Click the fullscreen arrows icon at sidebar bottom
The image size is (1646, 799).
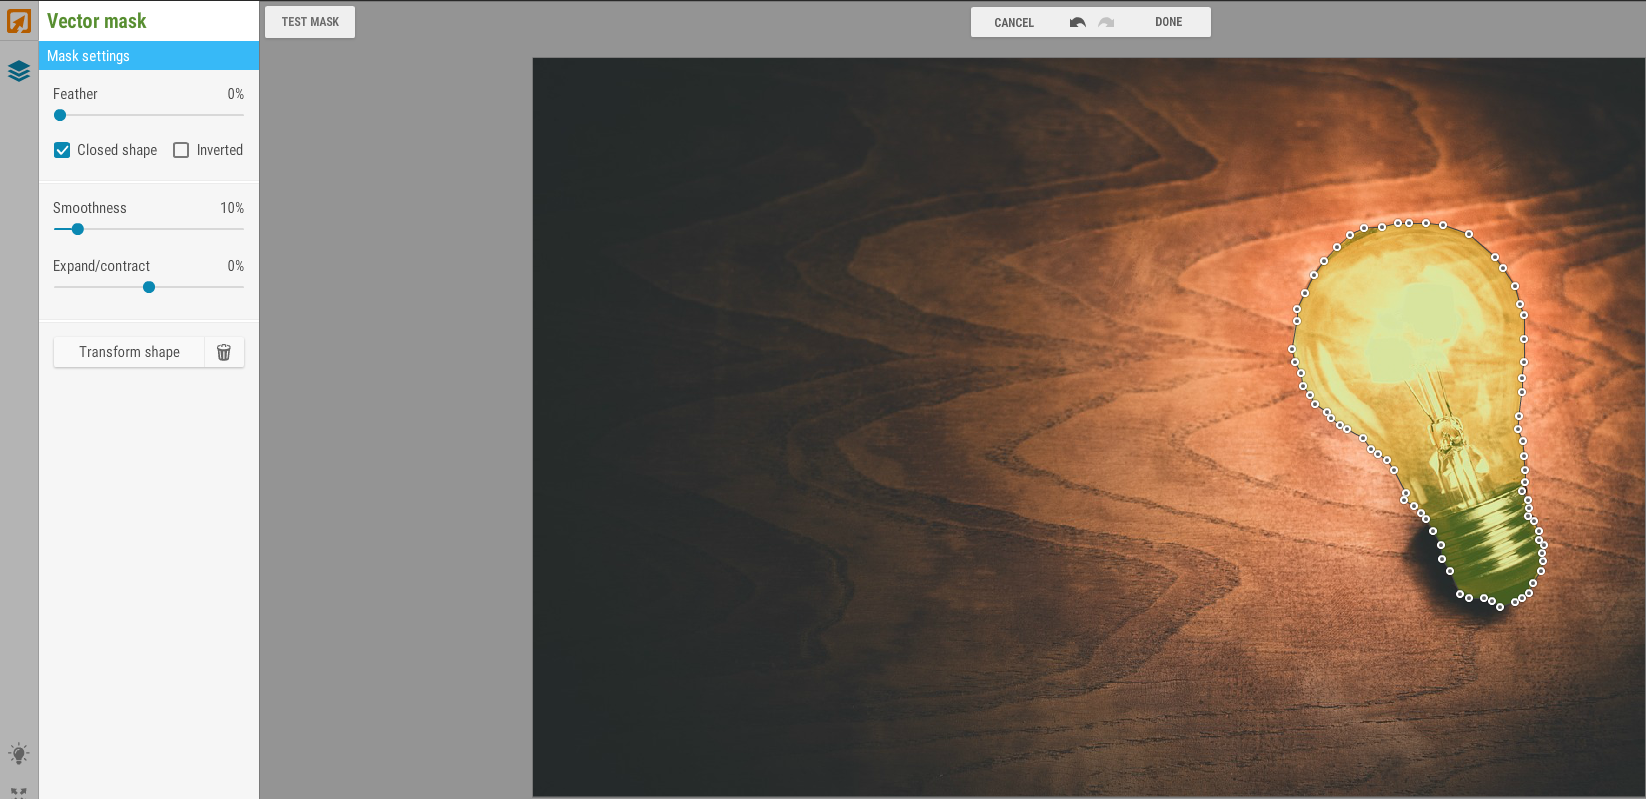click(x=19, y=792)
